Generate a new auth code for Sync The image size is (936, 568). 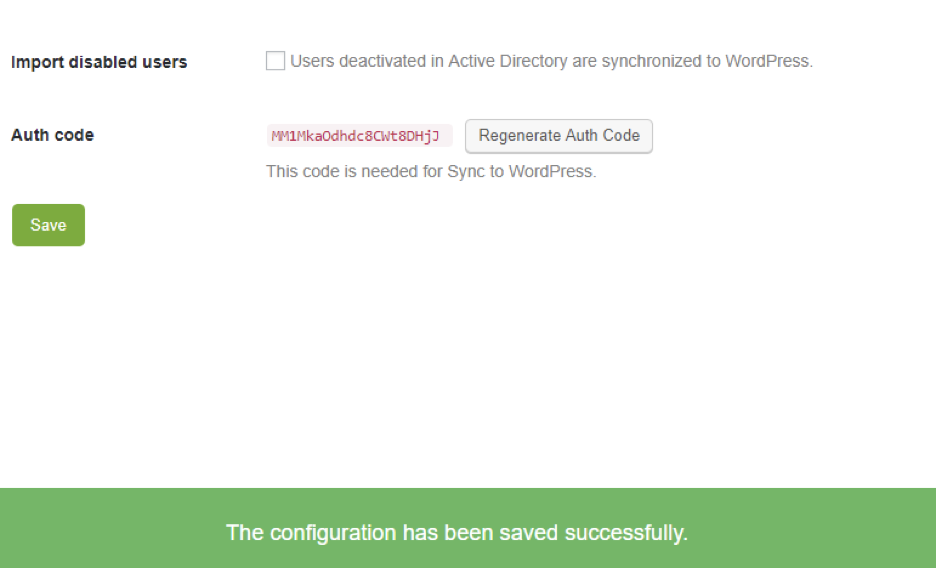[559, 136]
